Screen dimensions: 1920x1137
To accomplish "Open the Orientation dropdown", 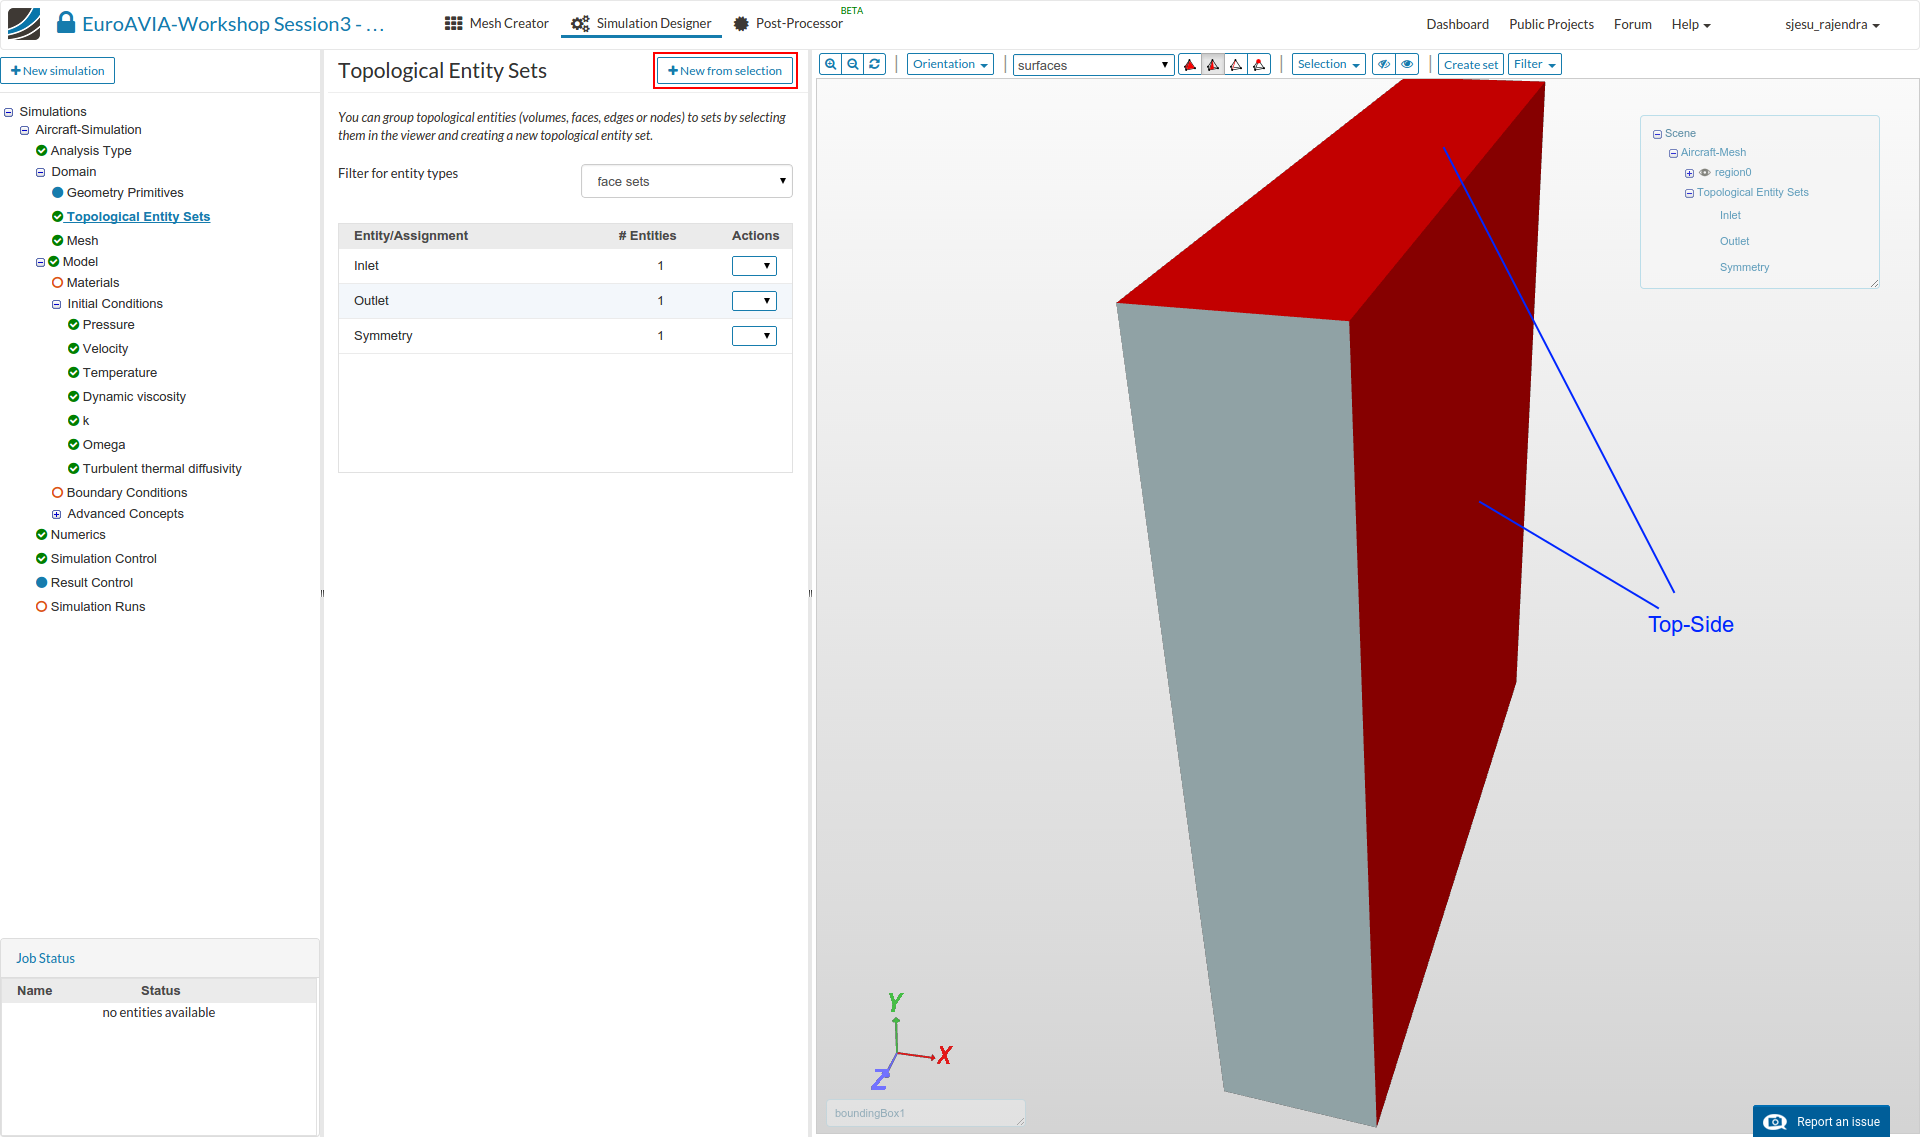I will click(x=949, y=64).
